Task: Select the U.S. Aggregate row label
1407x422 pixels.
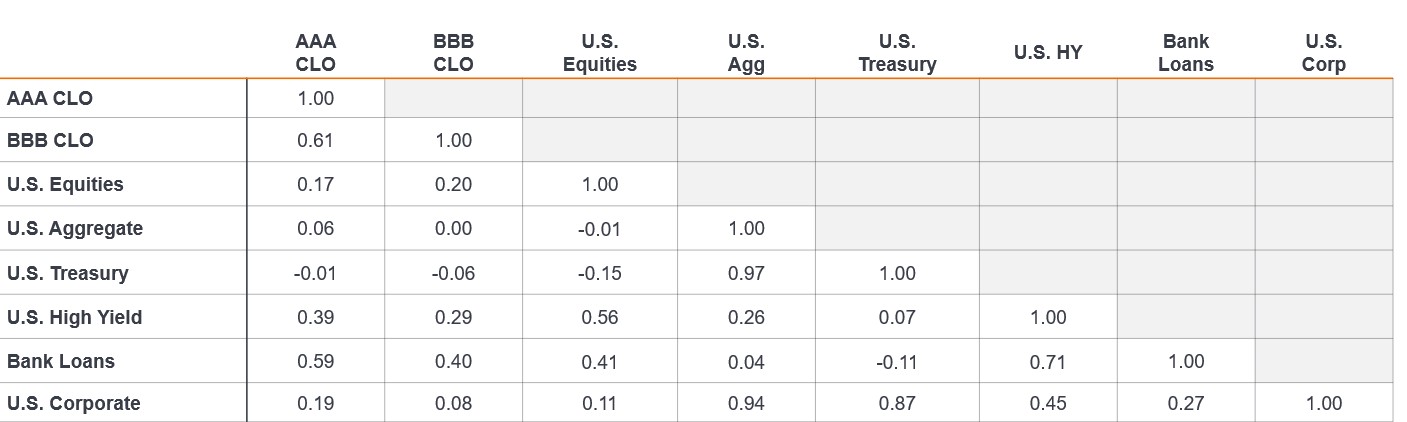Action: point(75,228)
